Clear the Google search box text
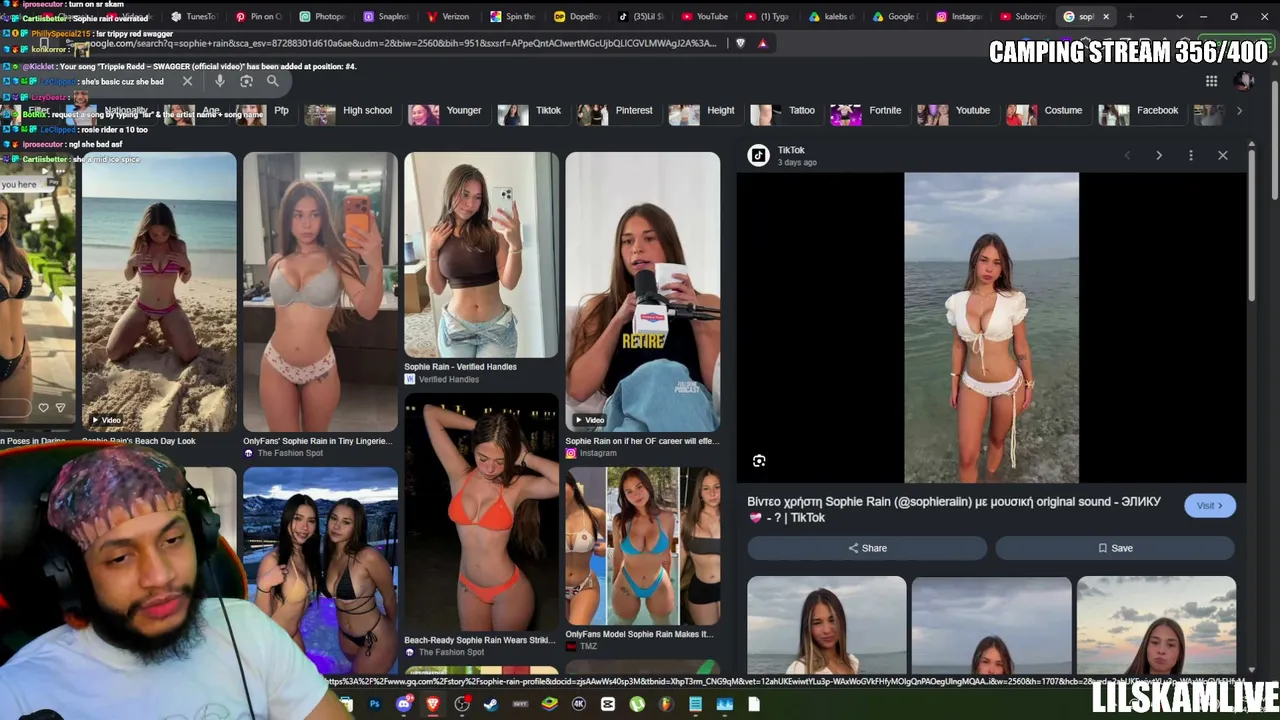The image size is (1280, 720). pyautogui.click(x=187, y=81)
